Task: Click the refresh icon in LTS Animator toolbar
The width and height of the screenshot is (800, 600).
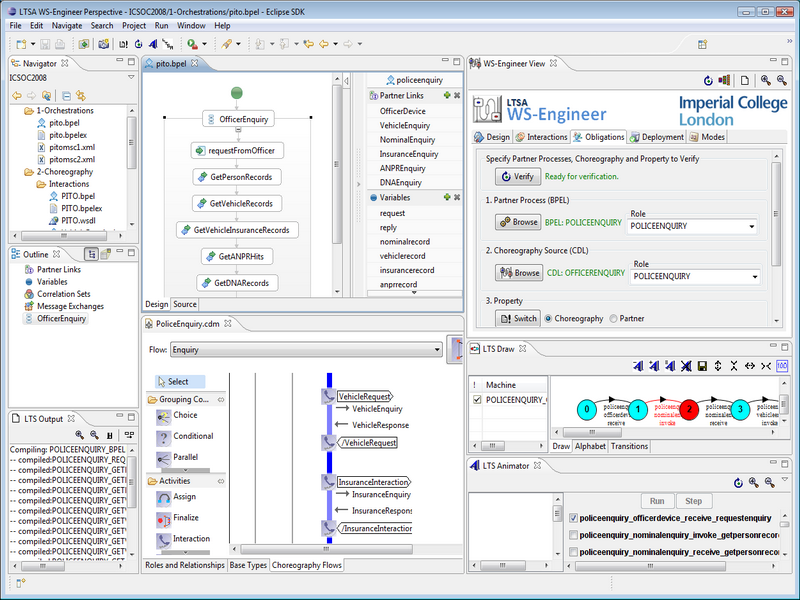Action: coord(738,482)
